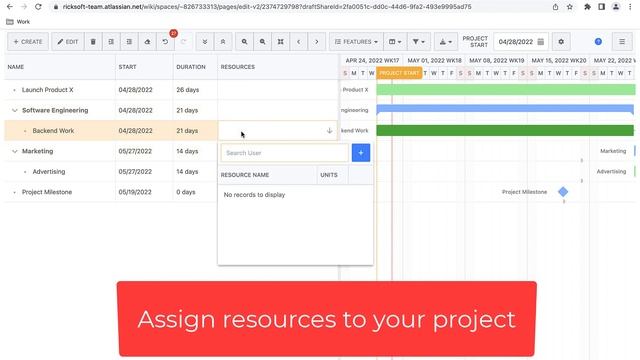The height and width of the screenshot is (360, 640).
Task: Open browser extensions puzzle icon
Action: point(587,7)
